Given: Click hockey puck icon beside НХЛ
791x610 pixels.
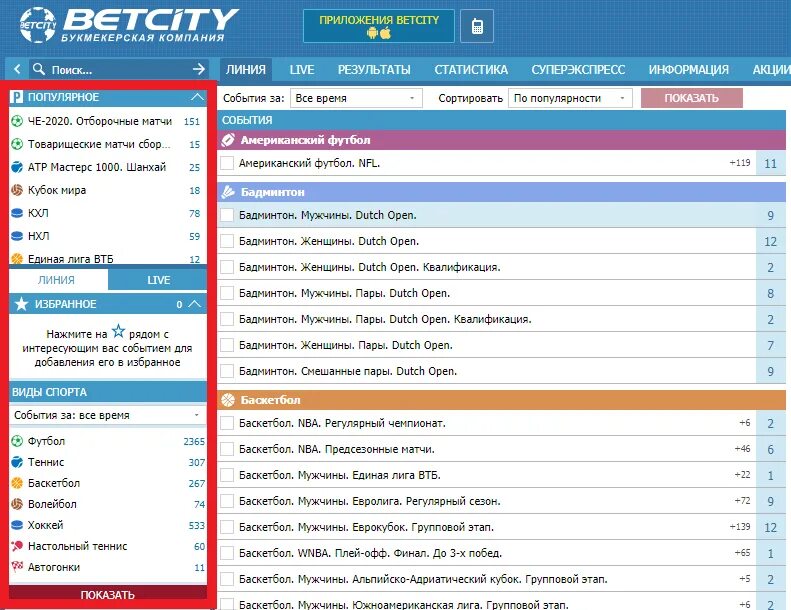Looking at the screenshot, I should [17, 236].
